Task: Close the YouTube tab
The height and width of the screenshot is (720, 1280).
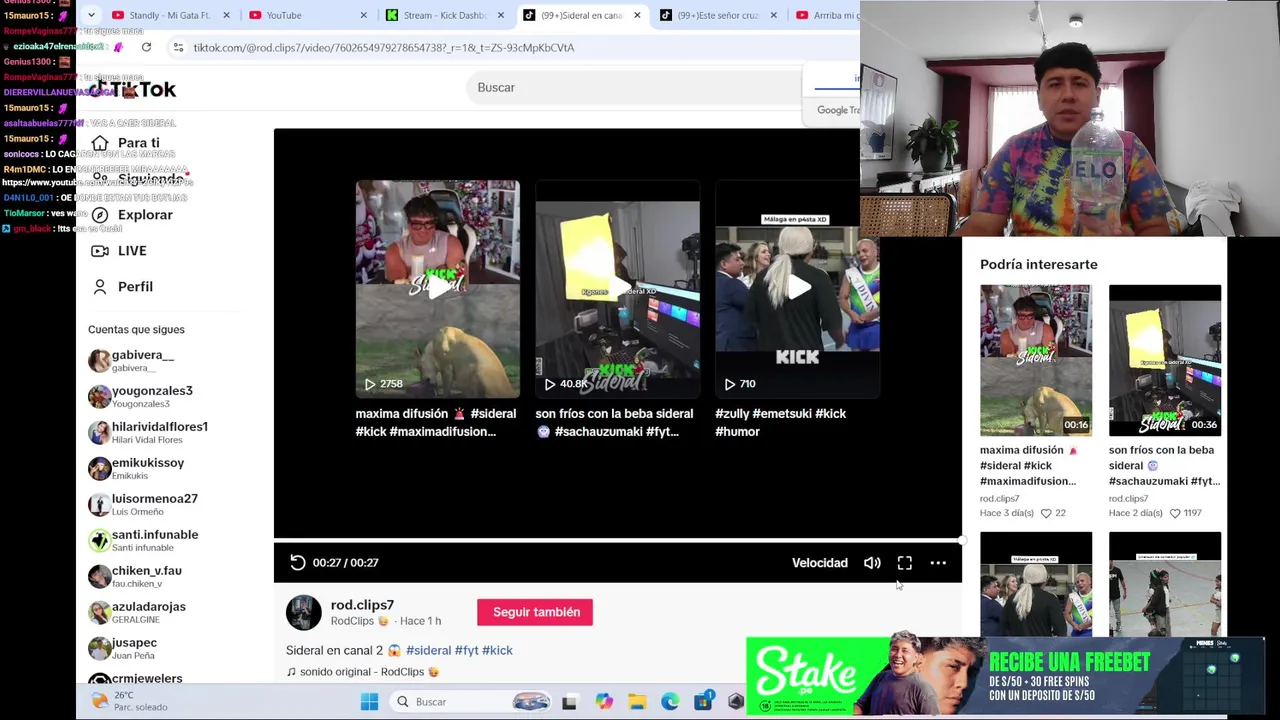Action: point(363,15)
